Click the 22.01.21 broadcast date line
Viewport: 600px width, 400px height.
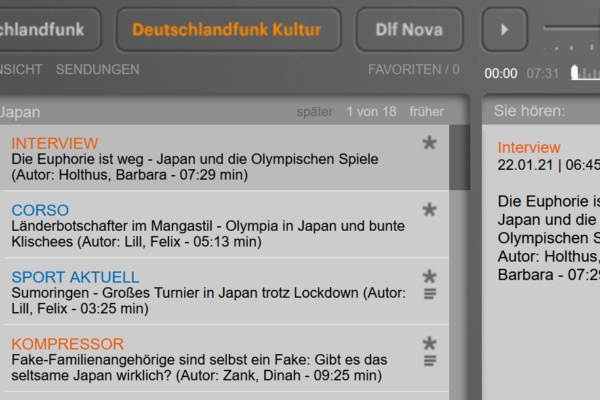pos(549,165)
